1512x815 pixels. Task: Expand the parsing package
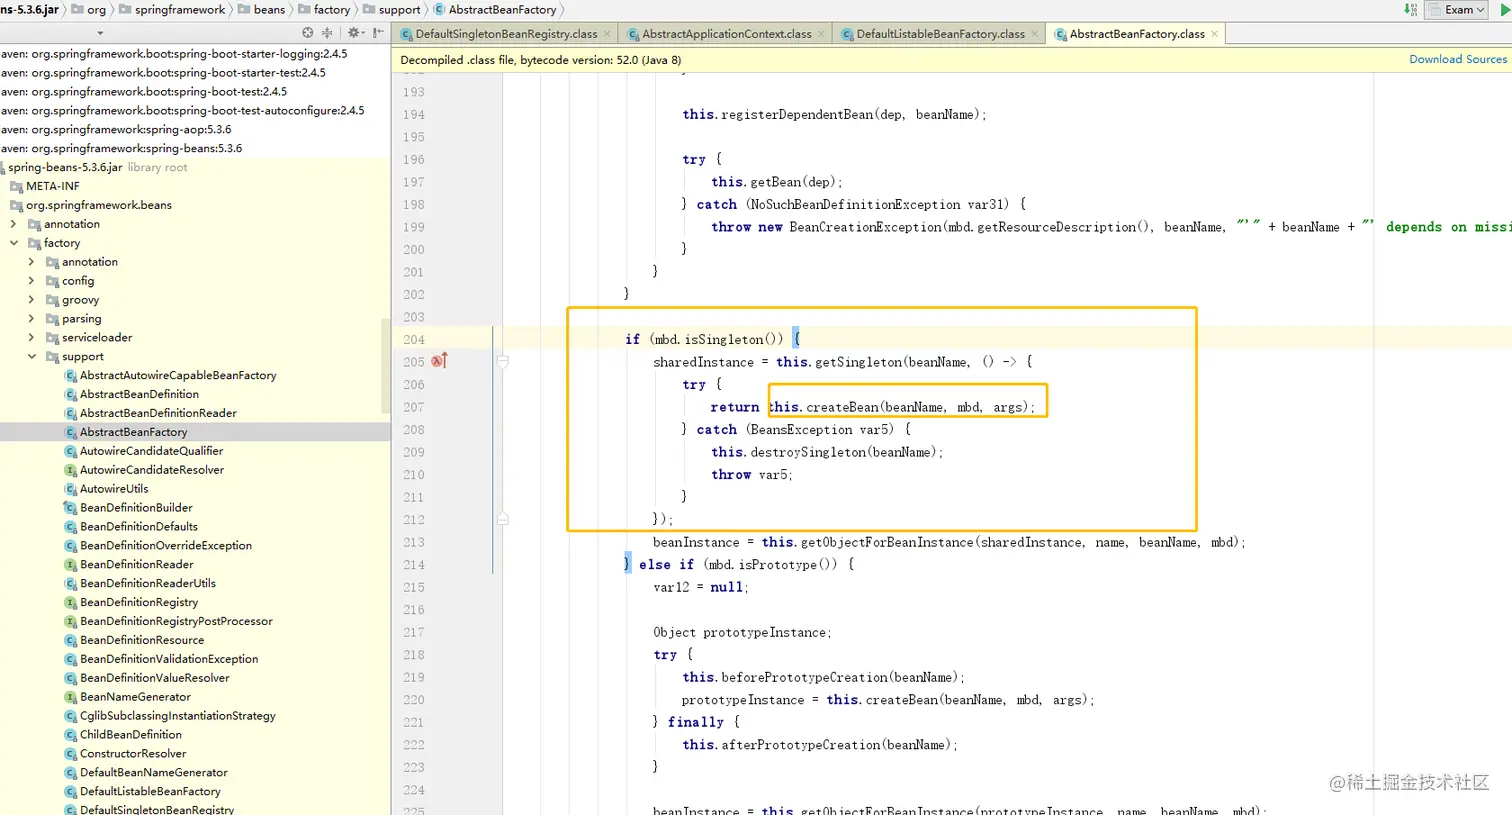tap(31, 319)
